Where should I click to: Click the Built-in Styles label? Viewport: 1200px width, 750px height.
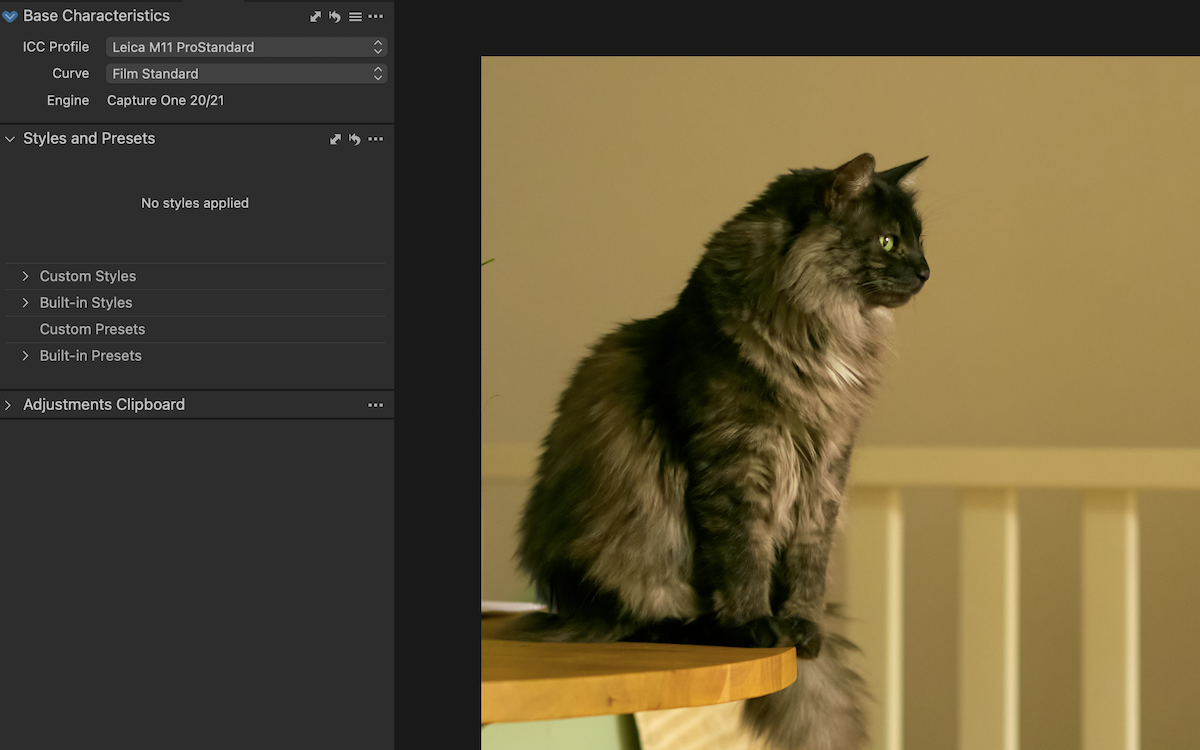86,303
